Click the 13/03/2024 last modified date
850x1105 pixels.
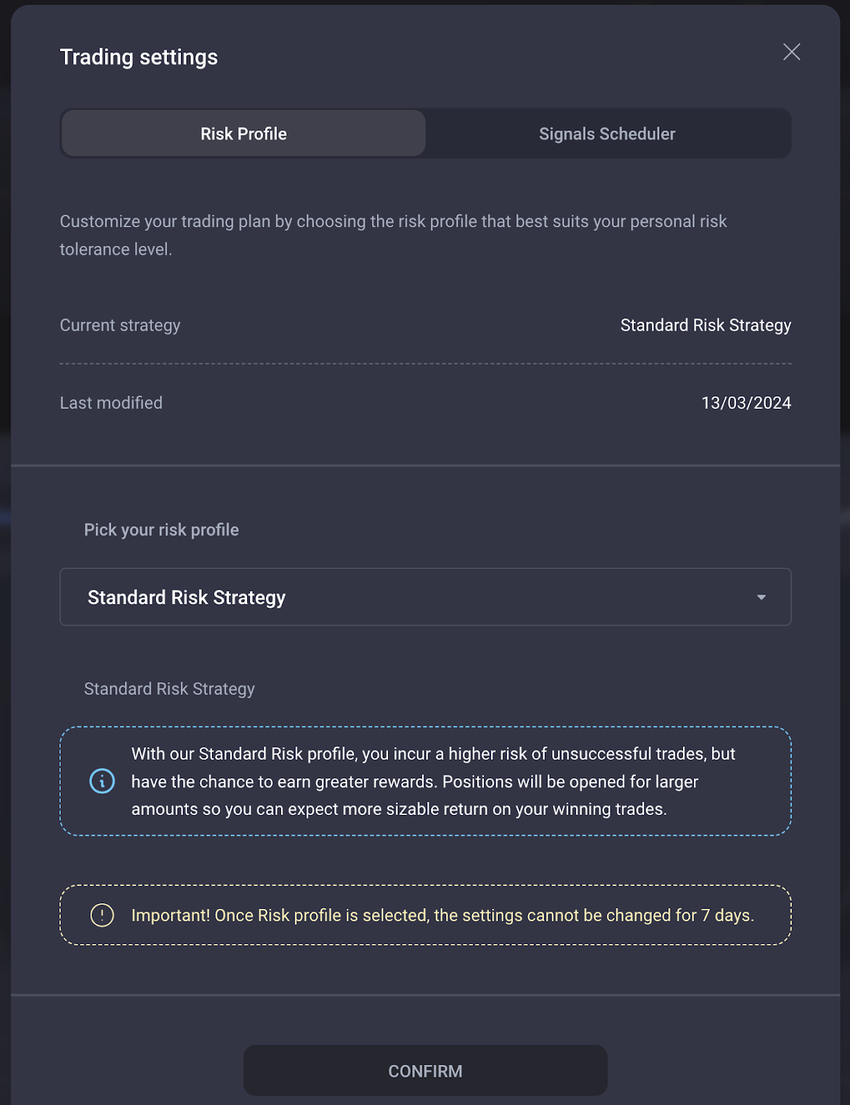coord(746,403)
